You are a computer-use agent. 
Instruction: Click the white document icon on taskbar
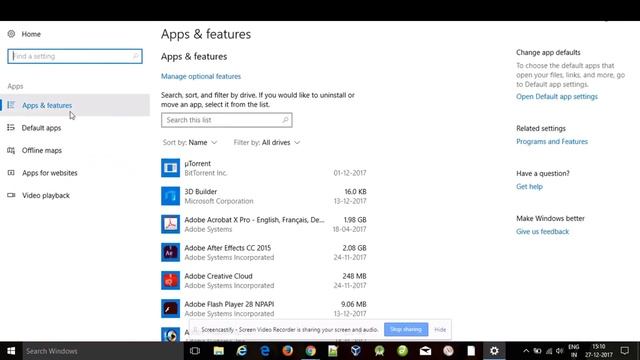click(x=471, y=351)
